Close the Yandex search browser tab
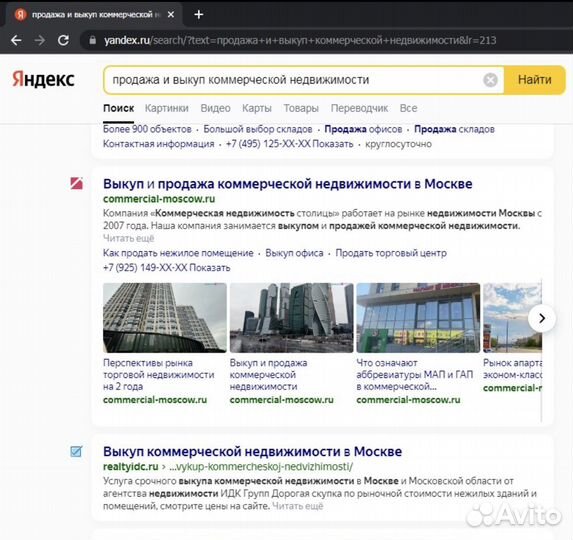Image resolution: width=573 pixels, height=540 pixels. click(171, 15)
